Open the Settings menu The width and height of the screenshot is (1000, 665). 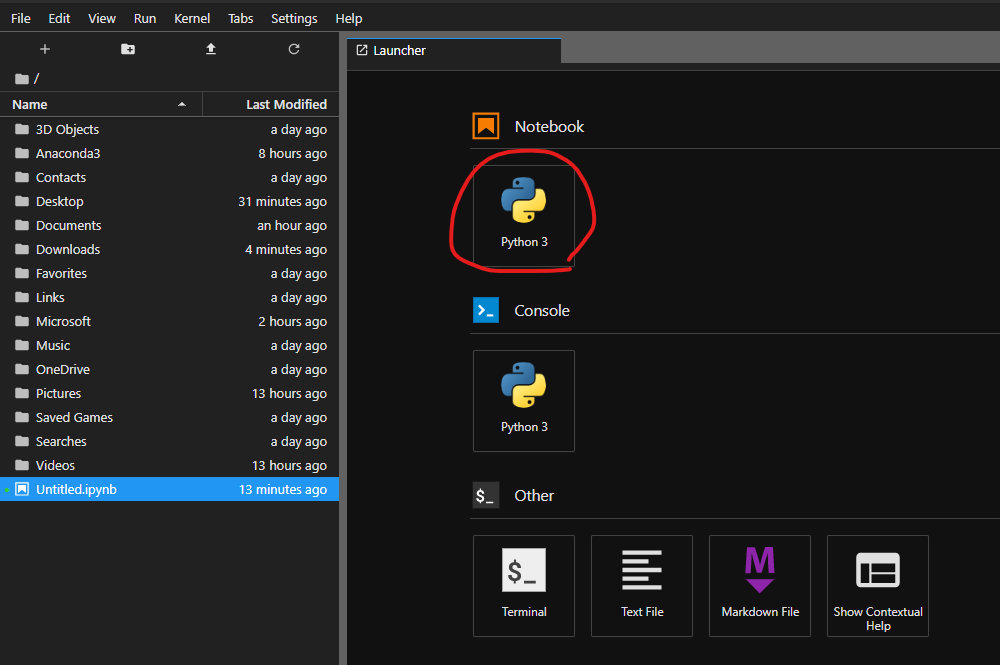294,18
